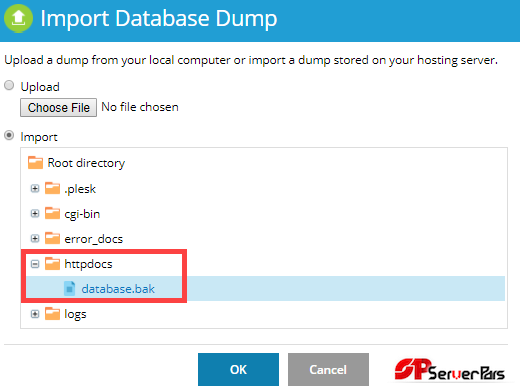Click the Root directory folder icon

[35, 163]
